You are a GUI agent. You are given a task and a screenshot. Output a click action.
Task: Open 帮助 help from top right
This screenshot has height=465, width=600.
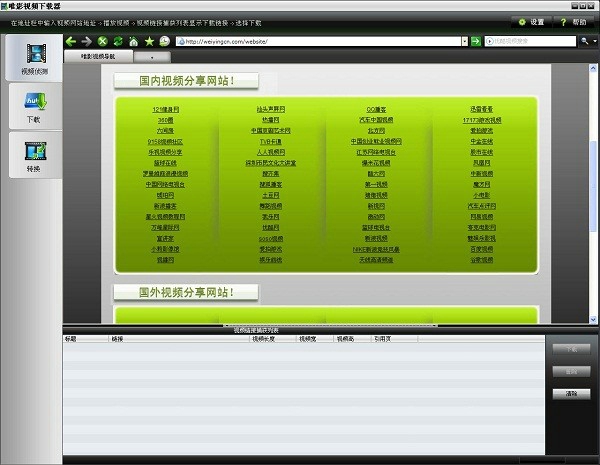click(x=574, y=21)
